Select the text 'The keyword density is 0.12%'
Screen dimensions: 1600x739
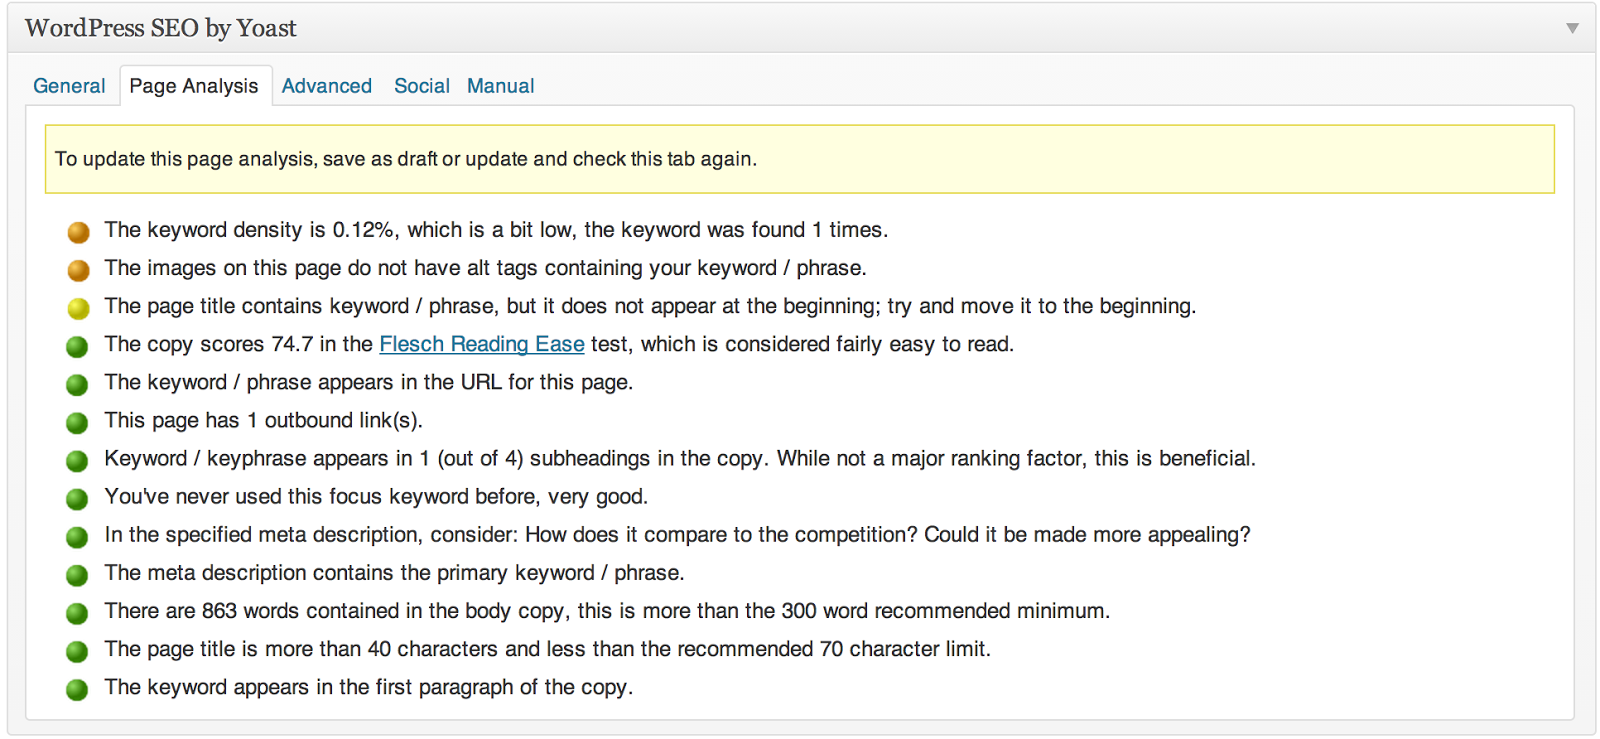click(x=249, y=230)
